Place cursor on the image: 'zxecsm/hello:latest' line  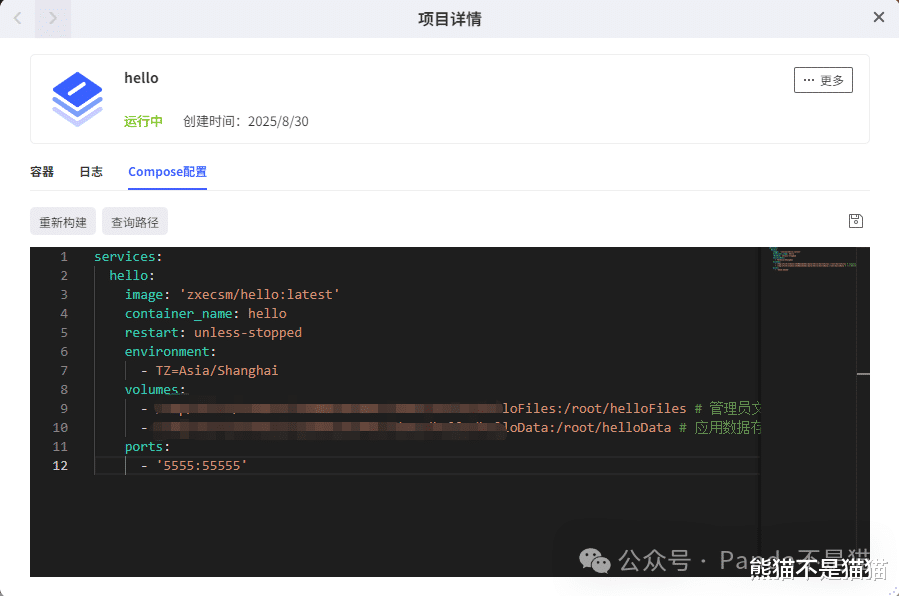[x=232, y=295]
